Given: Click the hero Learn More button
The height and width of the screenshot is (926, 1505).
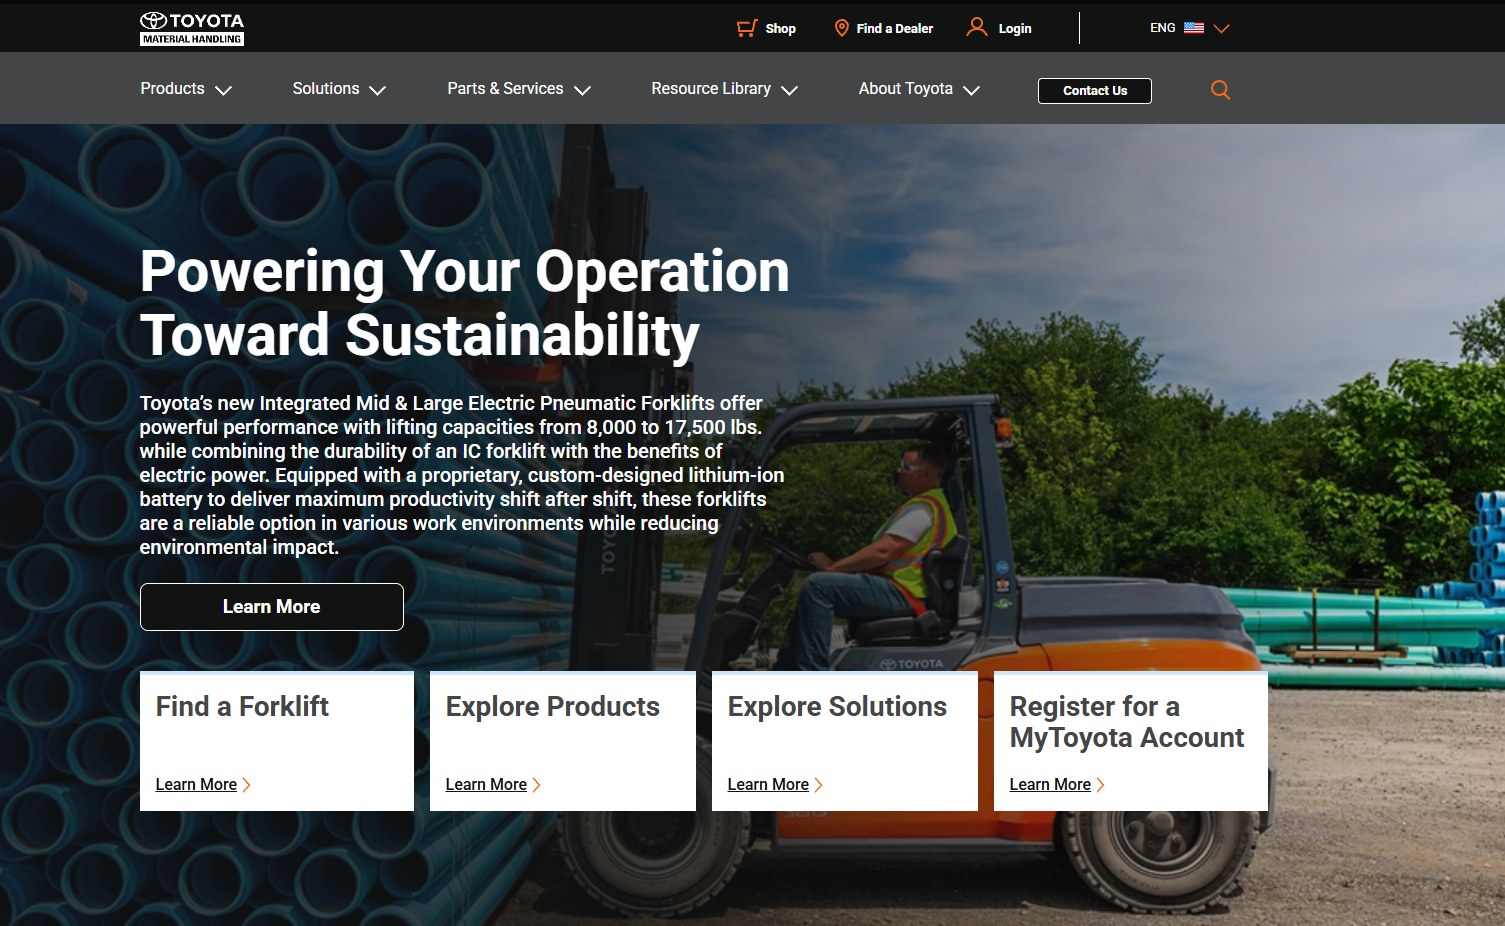Looking at the screenshot, I should click(272, 607).
